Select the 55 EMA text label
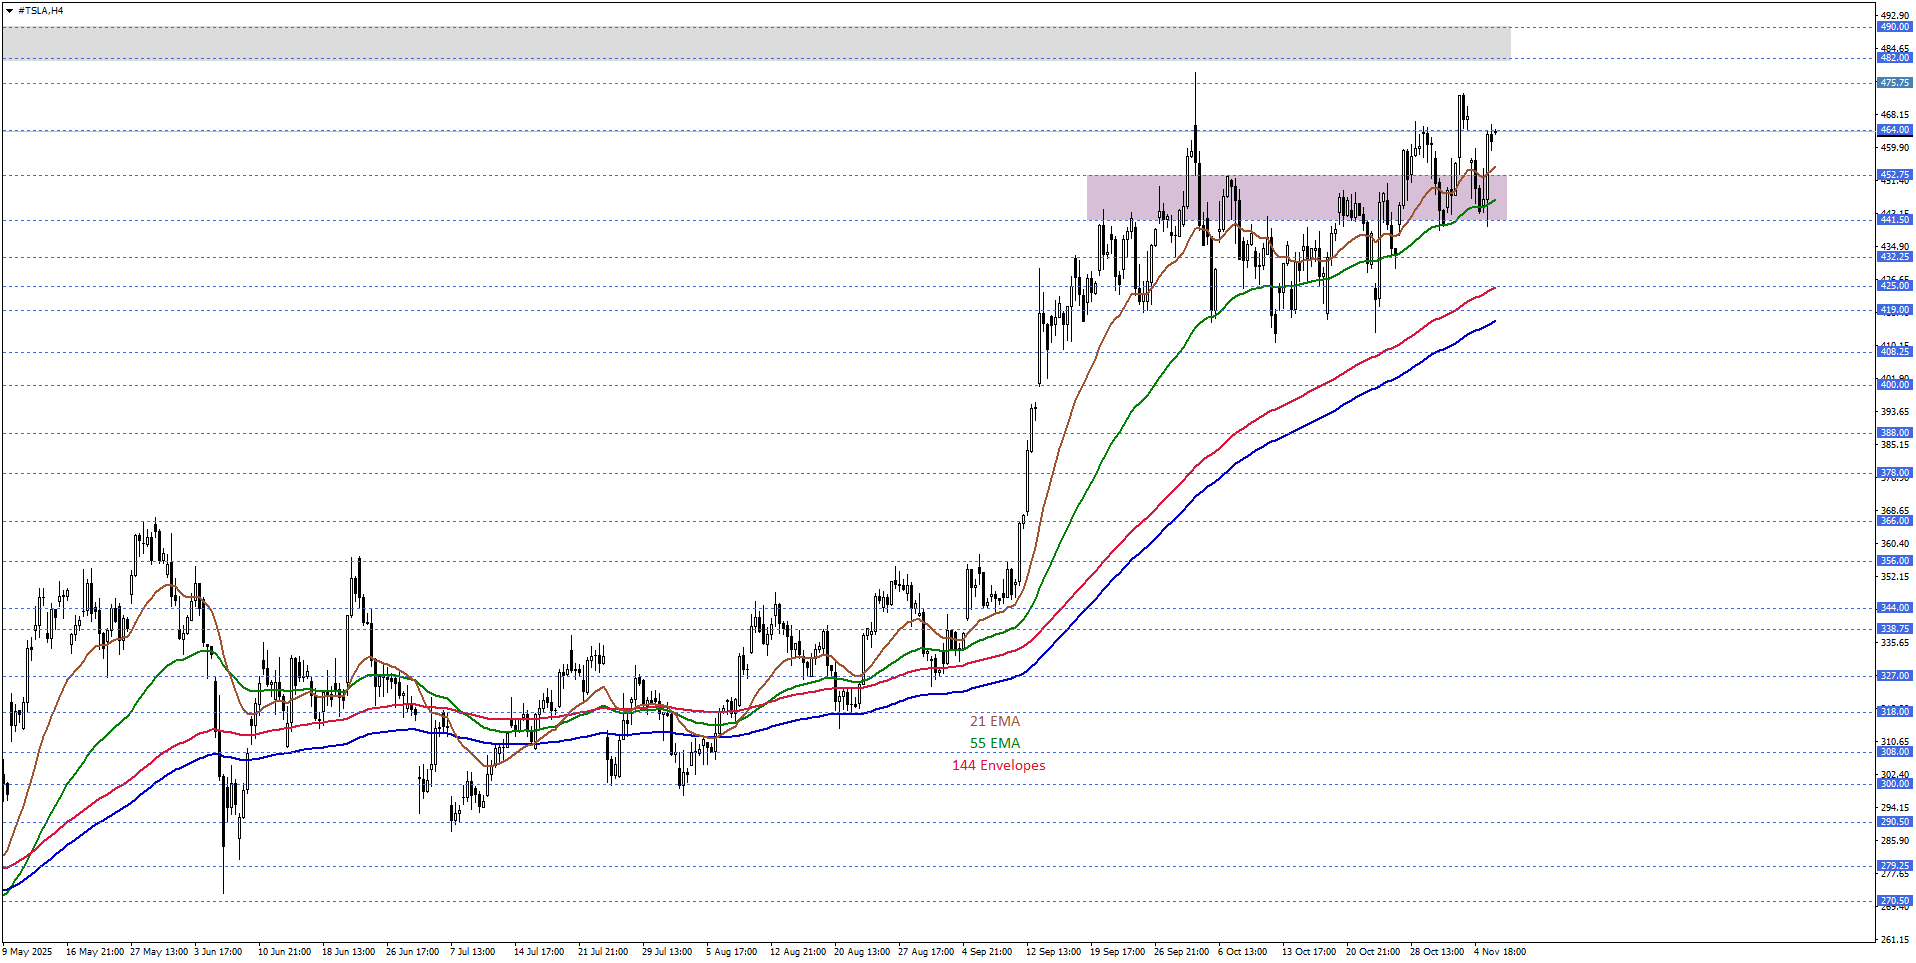Image resolution: width=1916 pixels, height=963 pixels. [994, 743]
